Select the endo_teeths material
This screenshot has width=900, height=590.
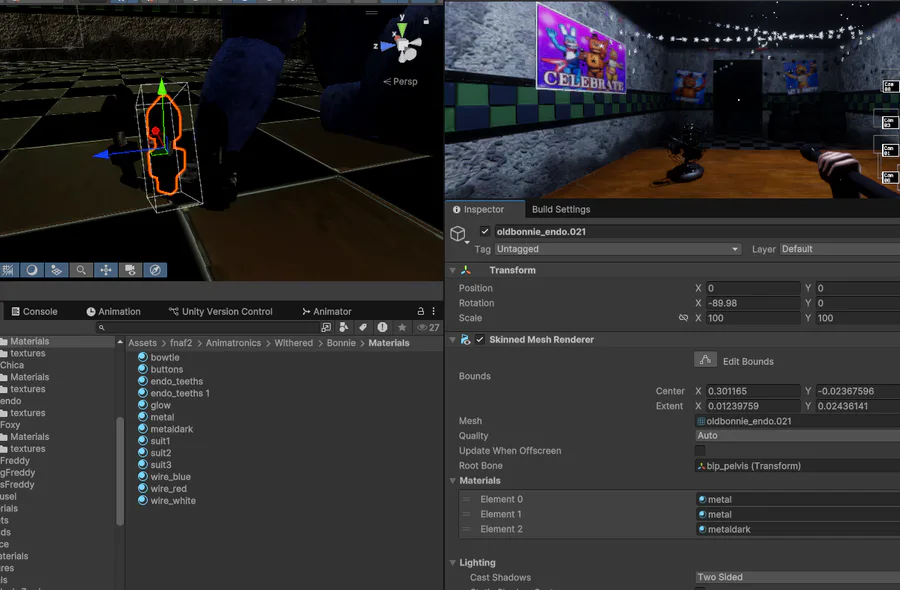(170, 381)
